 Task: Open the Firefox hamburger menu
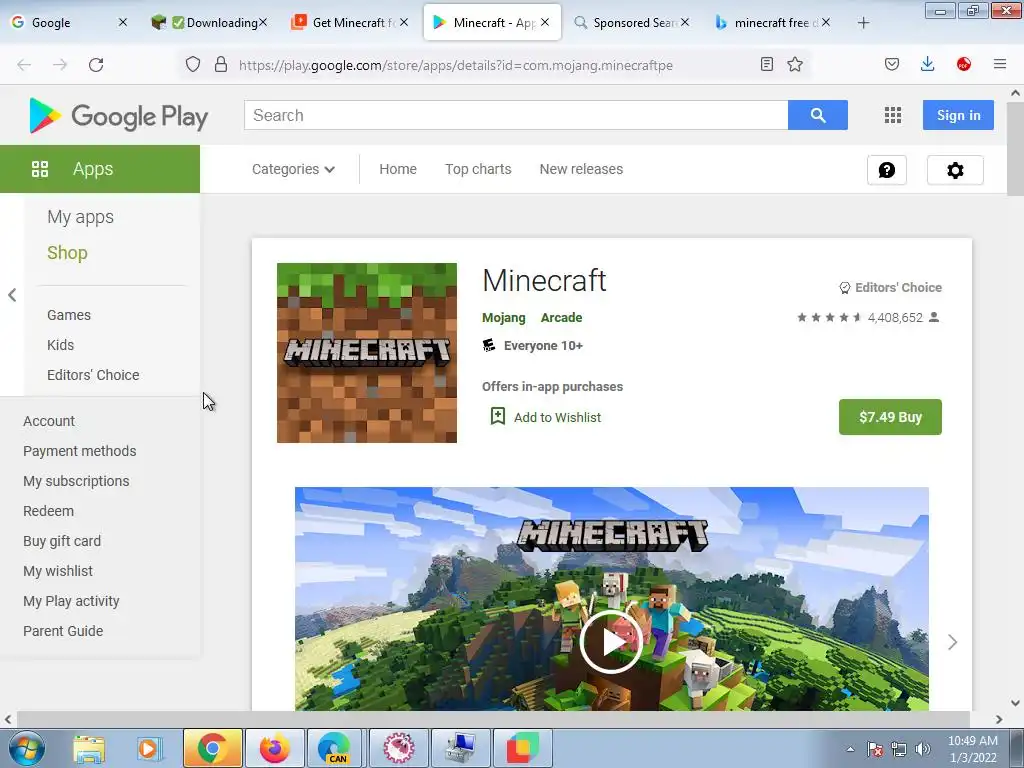click(999, 64)
